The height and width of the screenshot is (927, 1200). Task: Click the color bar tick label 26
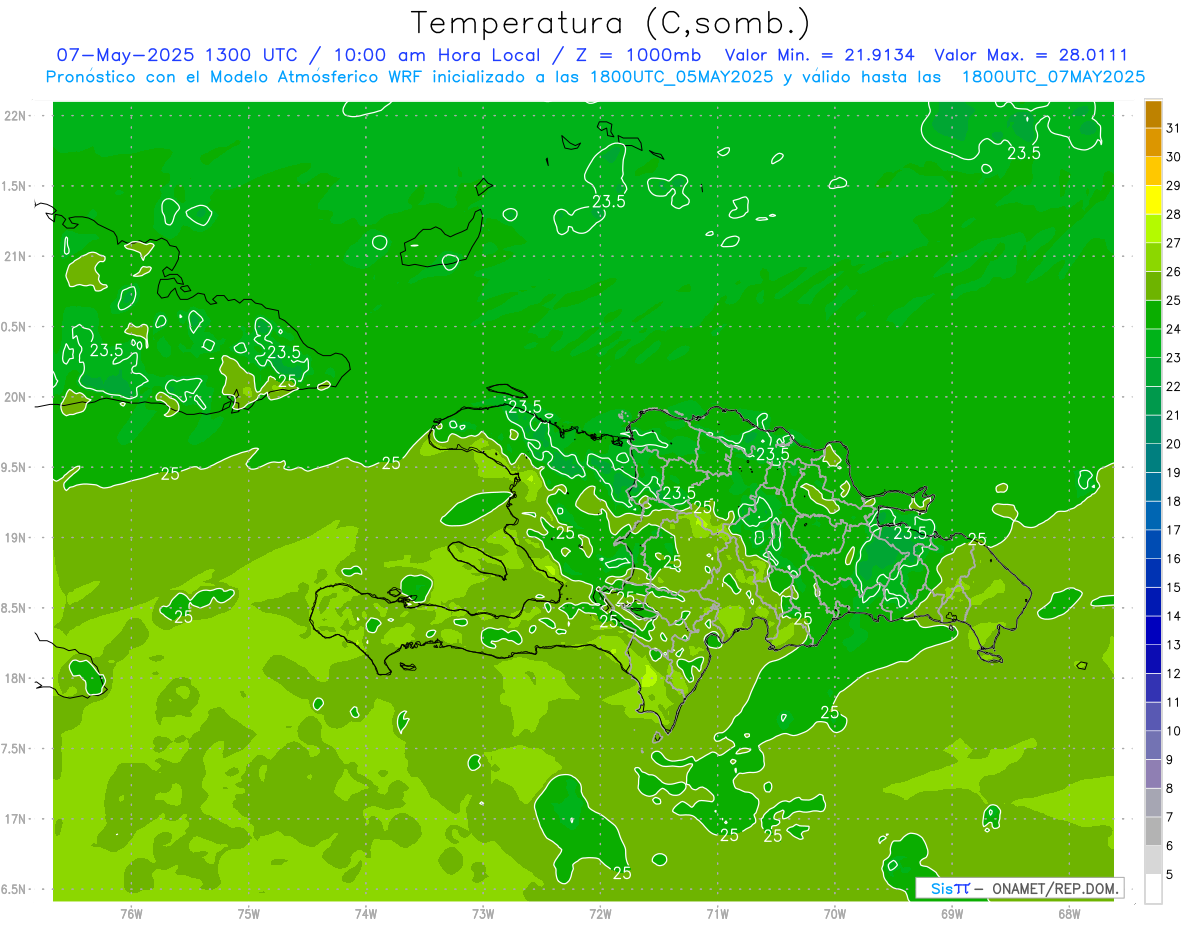1173,272
